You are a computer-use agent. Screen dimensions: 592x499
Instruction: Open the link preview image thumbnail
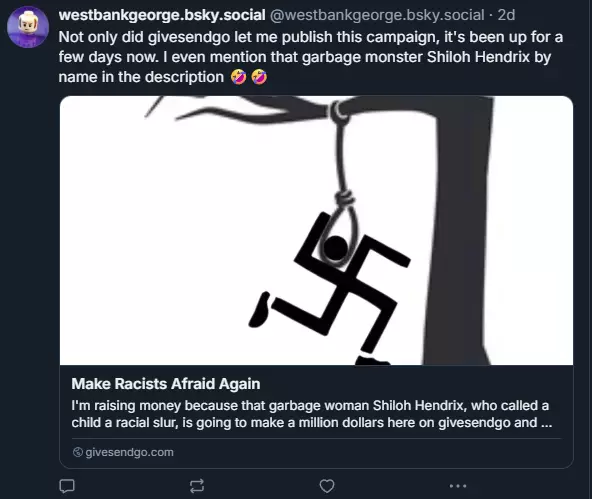tap(316, 231)
